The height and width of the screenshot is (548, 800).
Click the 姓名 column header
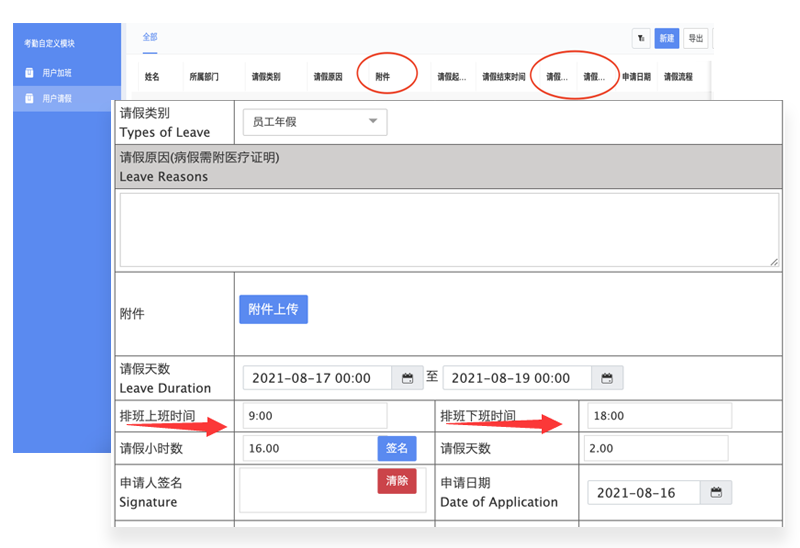click(x=152, y=77)
